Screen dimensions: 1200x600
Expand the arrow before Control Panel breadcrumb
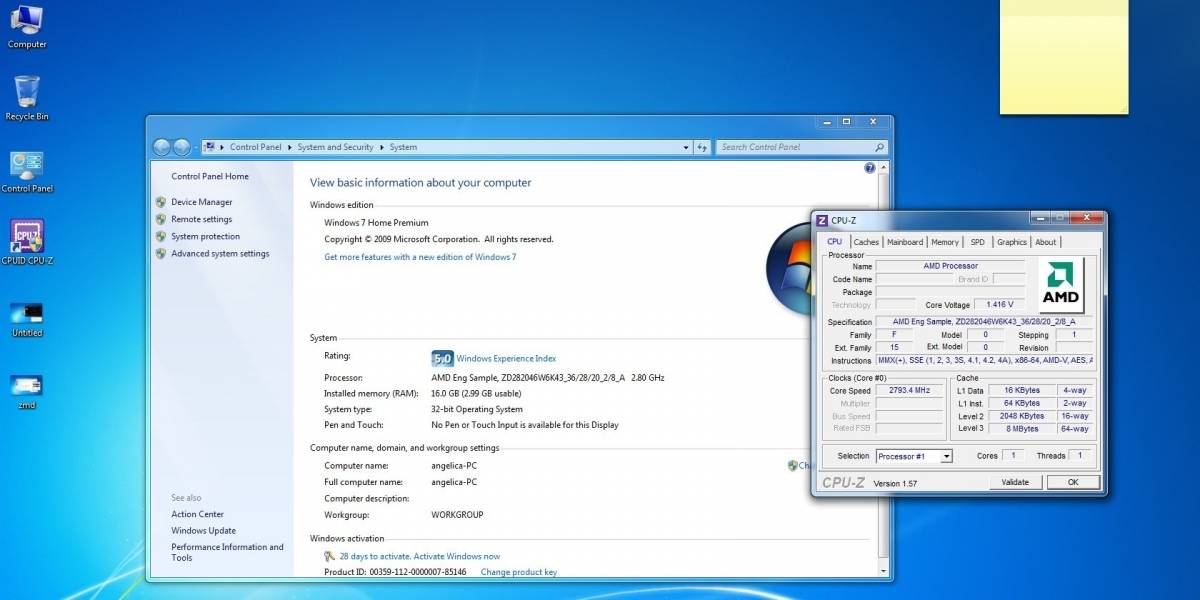[222, 147]
